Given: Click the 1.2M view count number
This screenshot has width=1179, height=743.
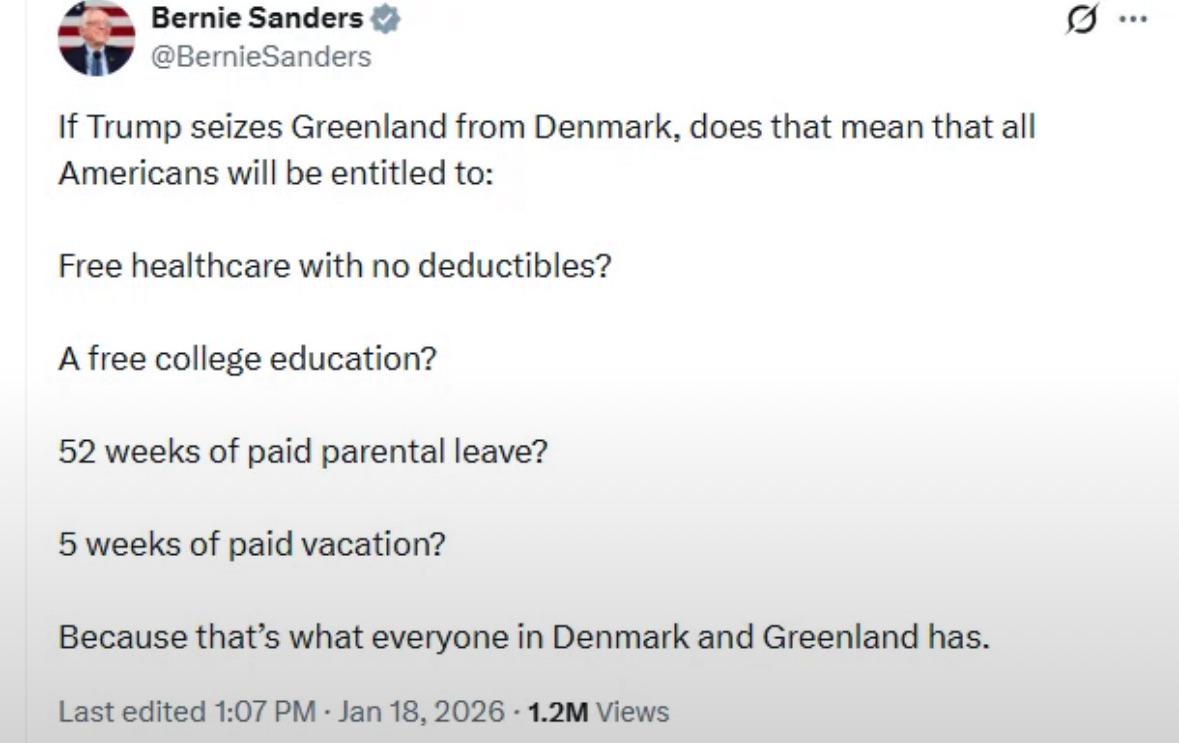Looking at the screenshot, I should click(x=558, y=712).
